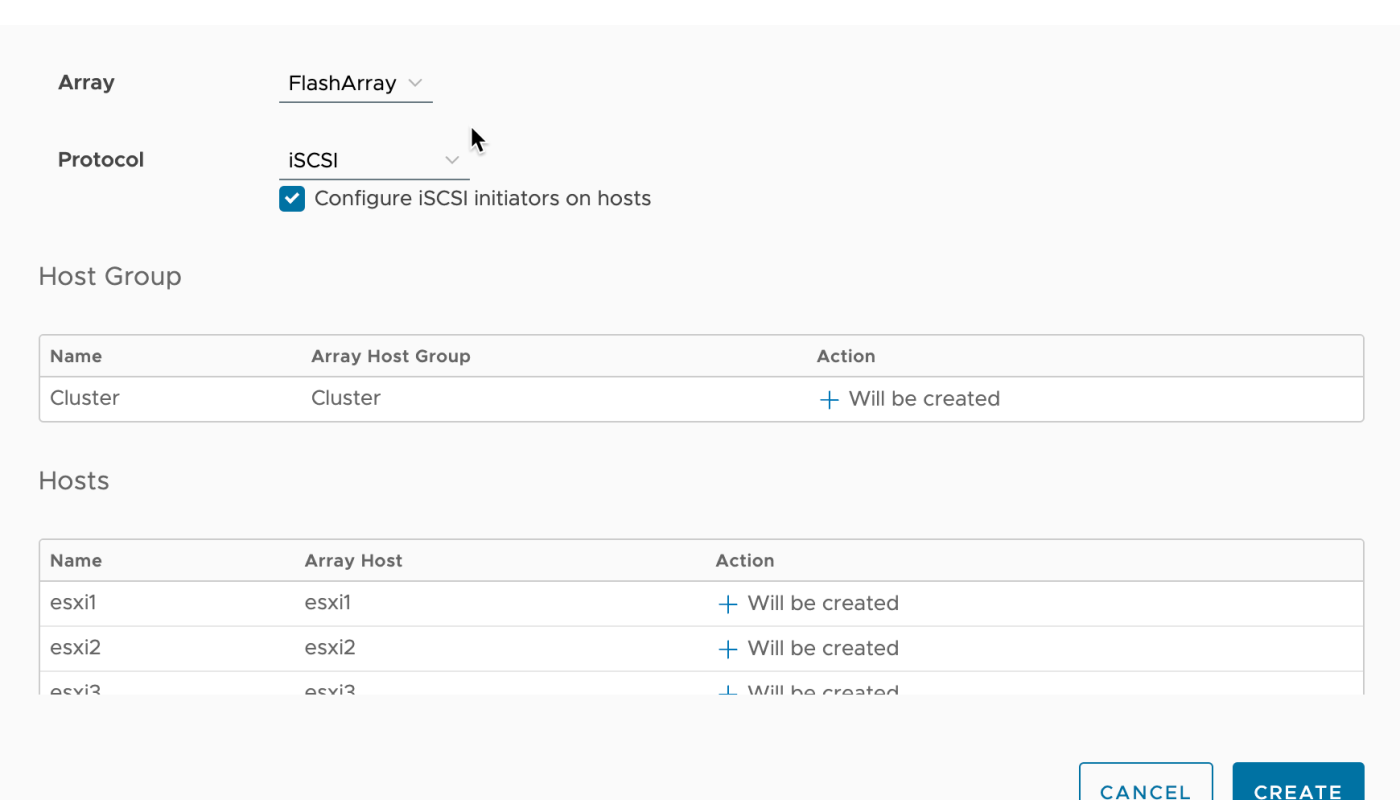The width and height of the screenshot is (1400, 800).
Task: Click the Action header in Host Group table
Action: coord(845,356)
